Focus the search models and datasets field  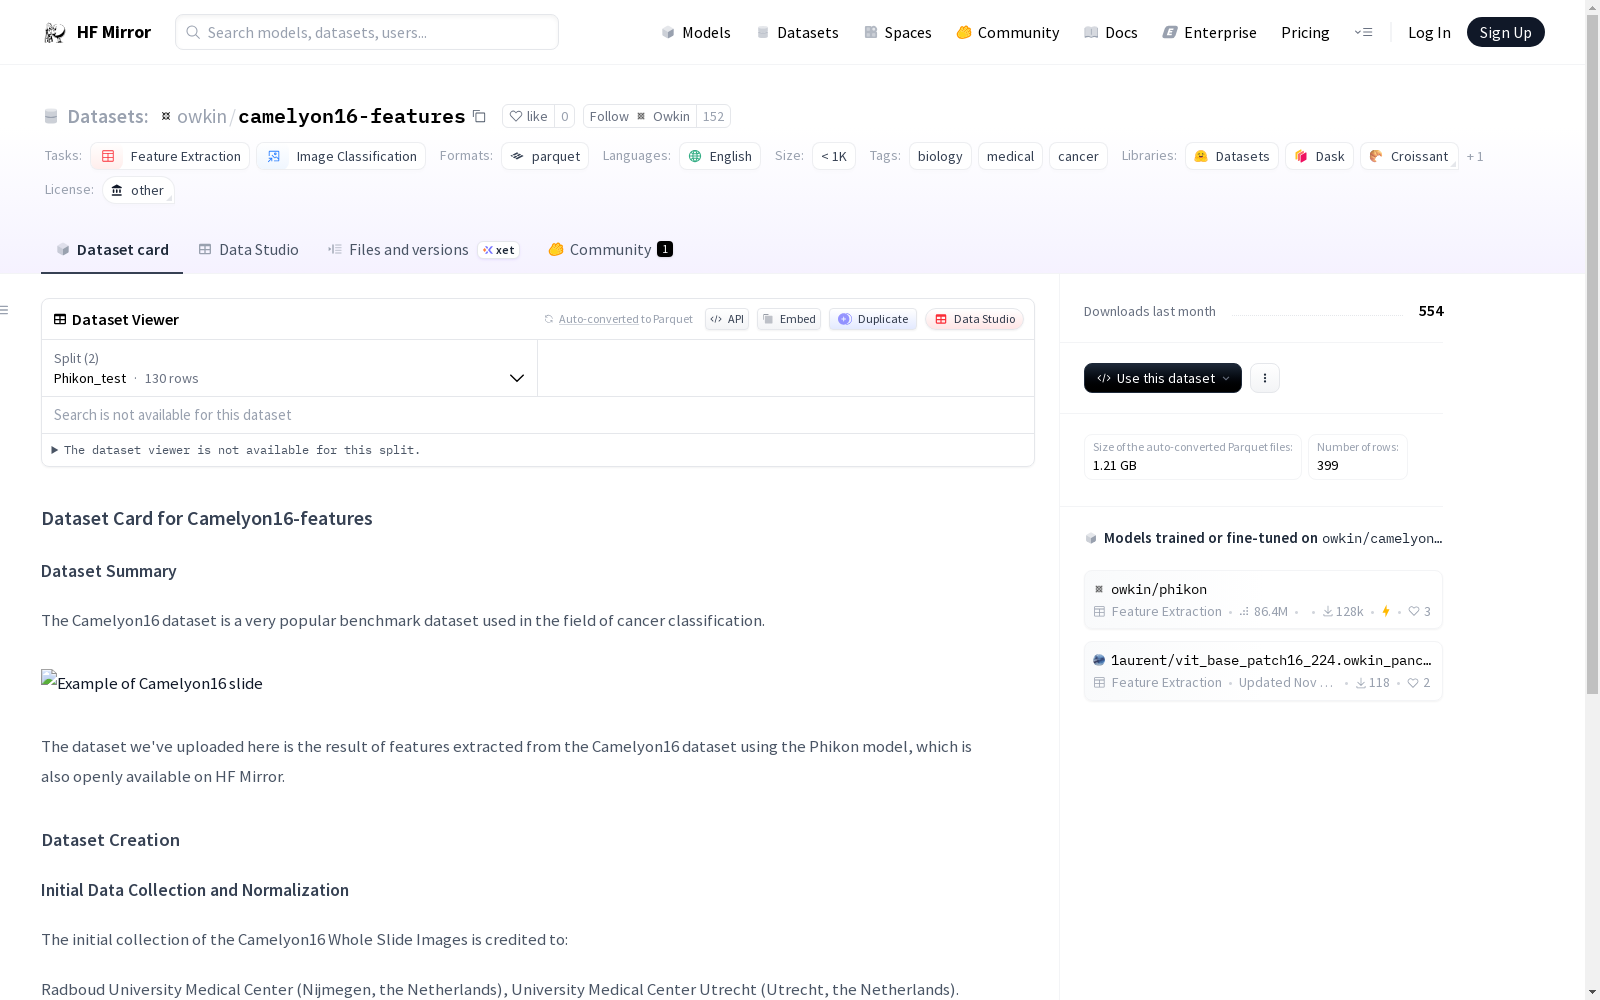(367, 32)
